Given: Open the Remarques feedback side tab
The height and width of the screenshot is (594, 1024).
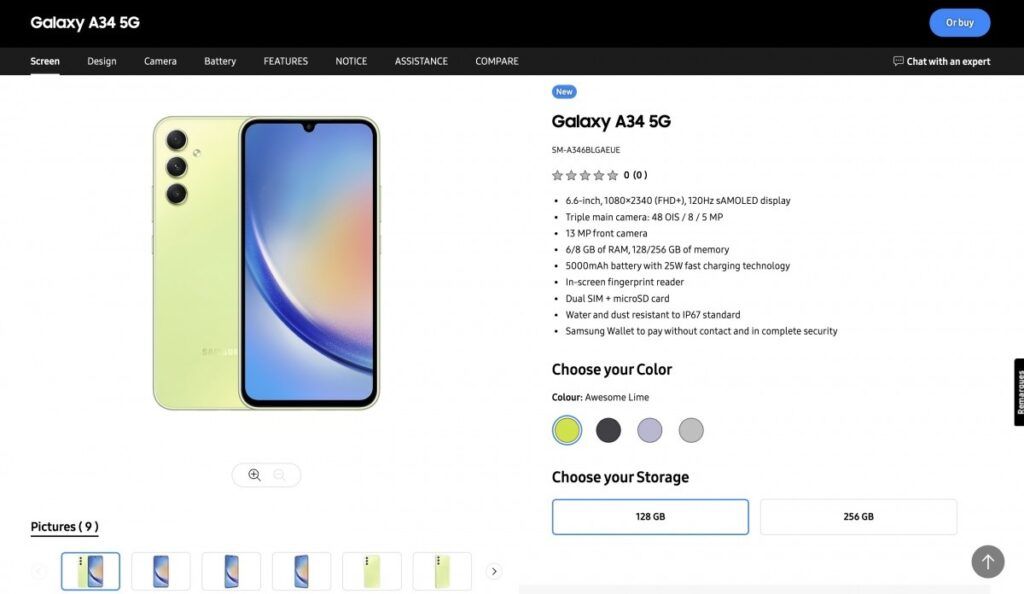Looking at the screenshot, I should click(x=1019, y=392).
